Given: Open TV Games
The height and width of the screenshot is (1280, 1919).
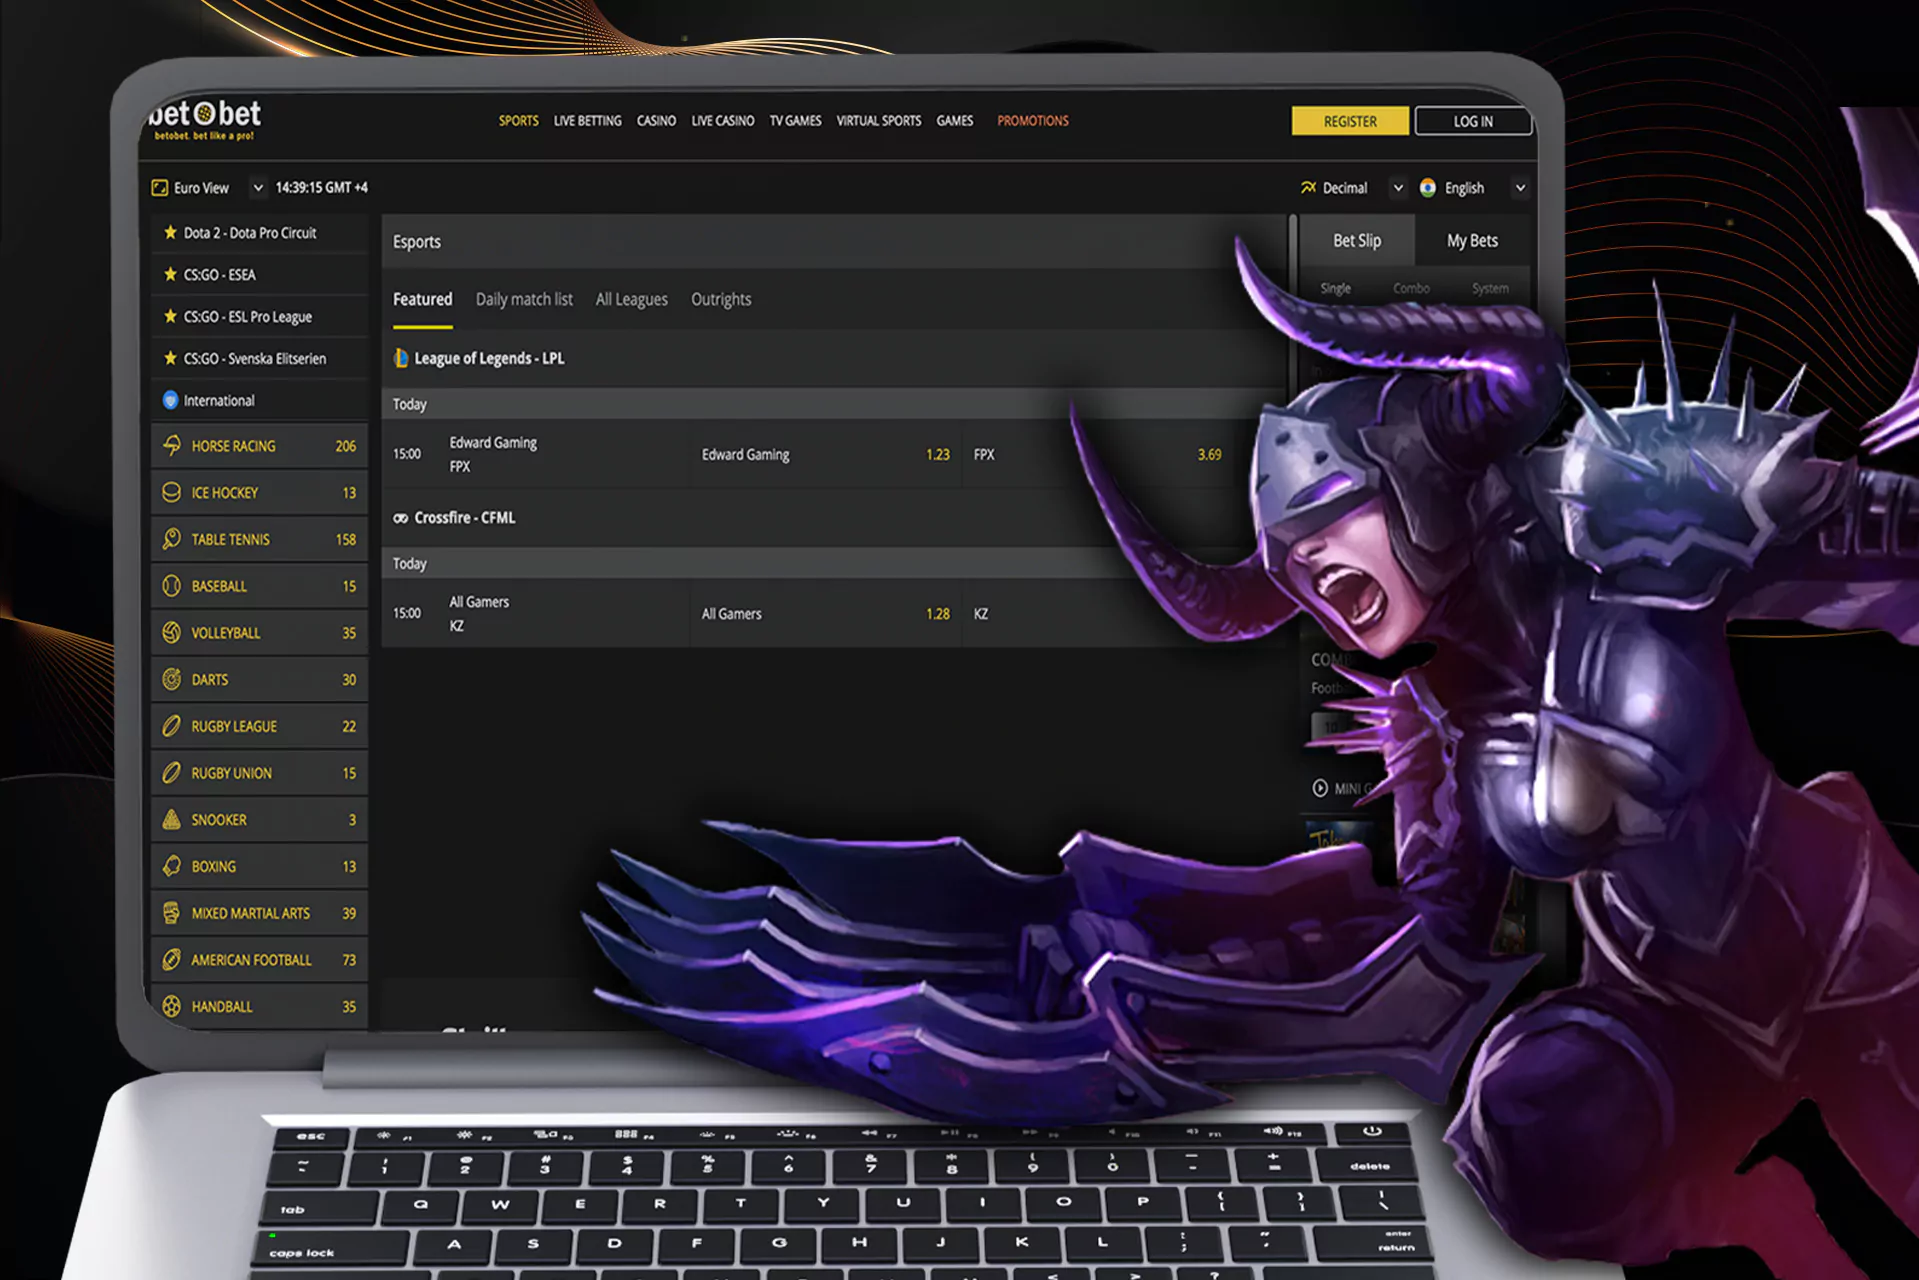Looking at the screenshot, I should coord(795,121).
